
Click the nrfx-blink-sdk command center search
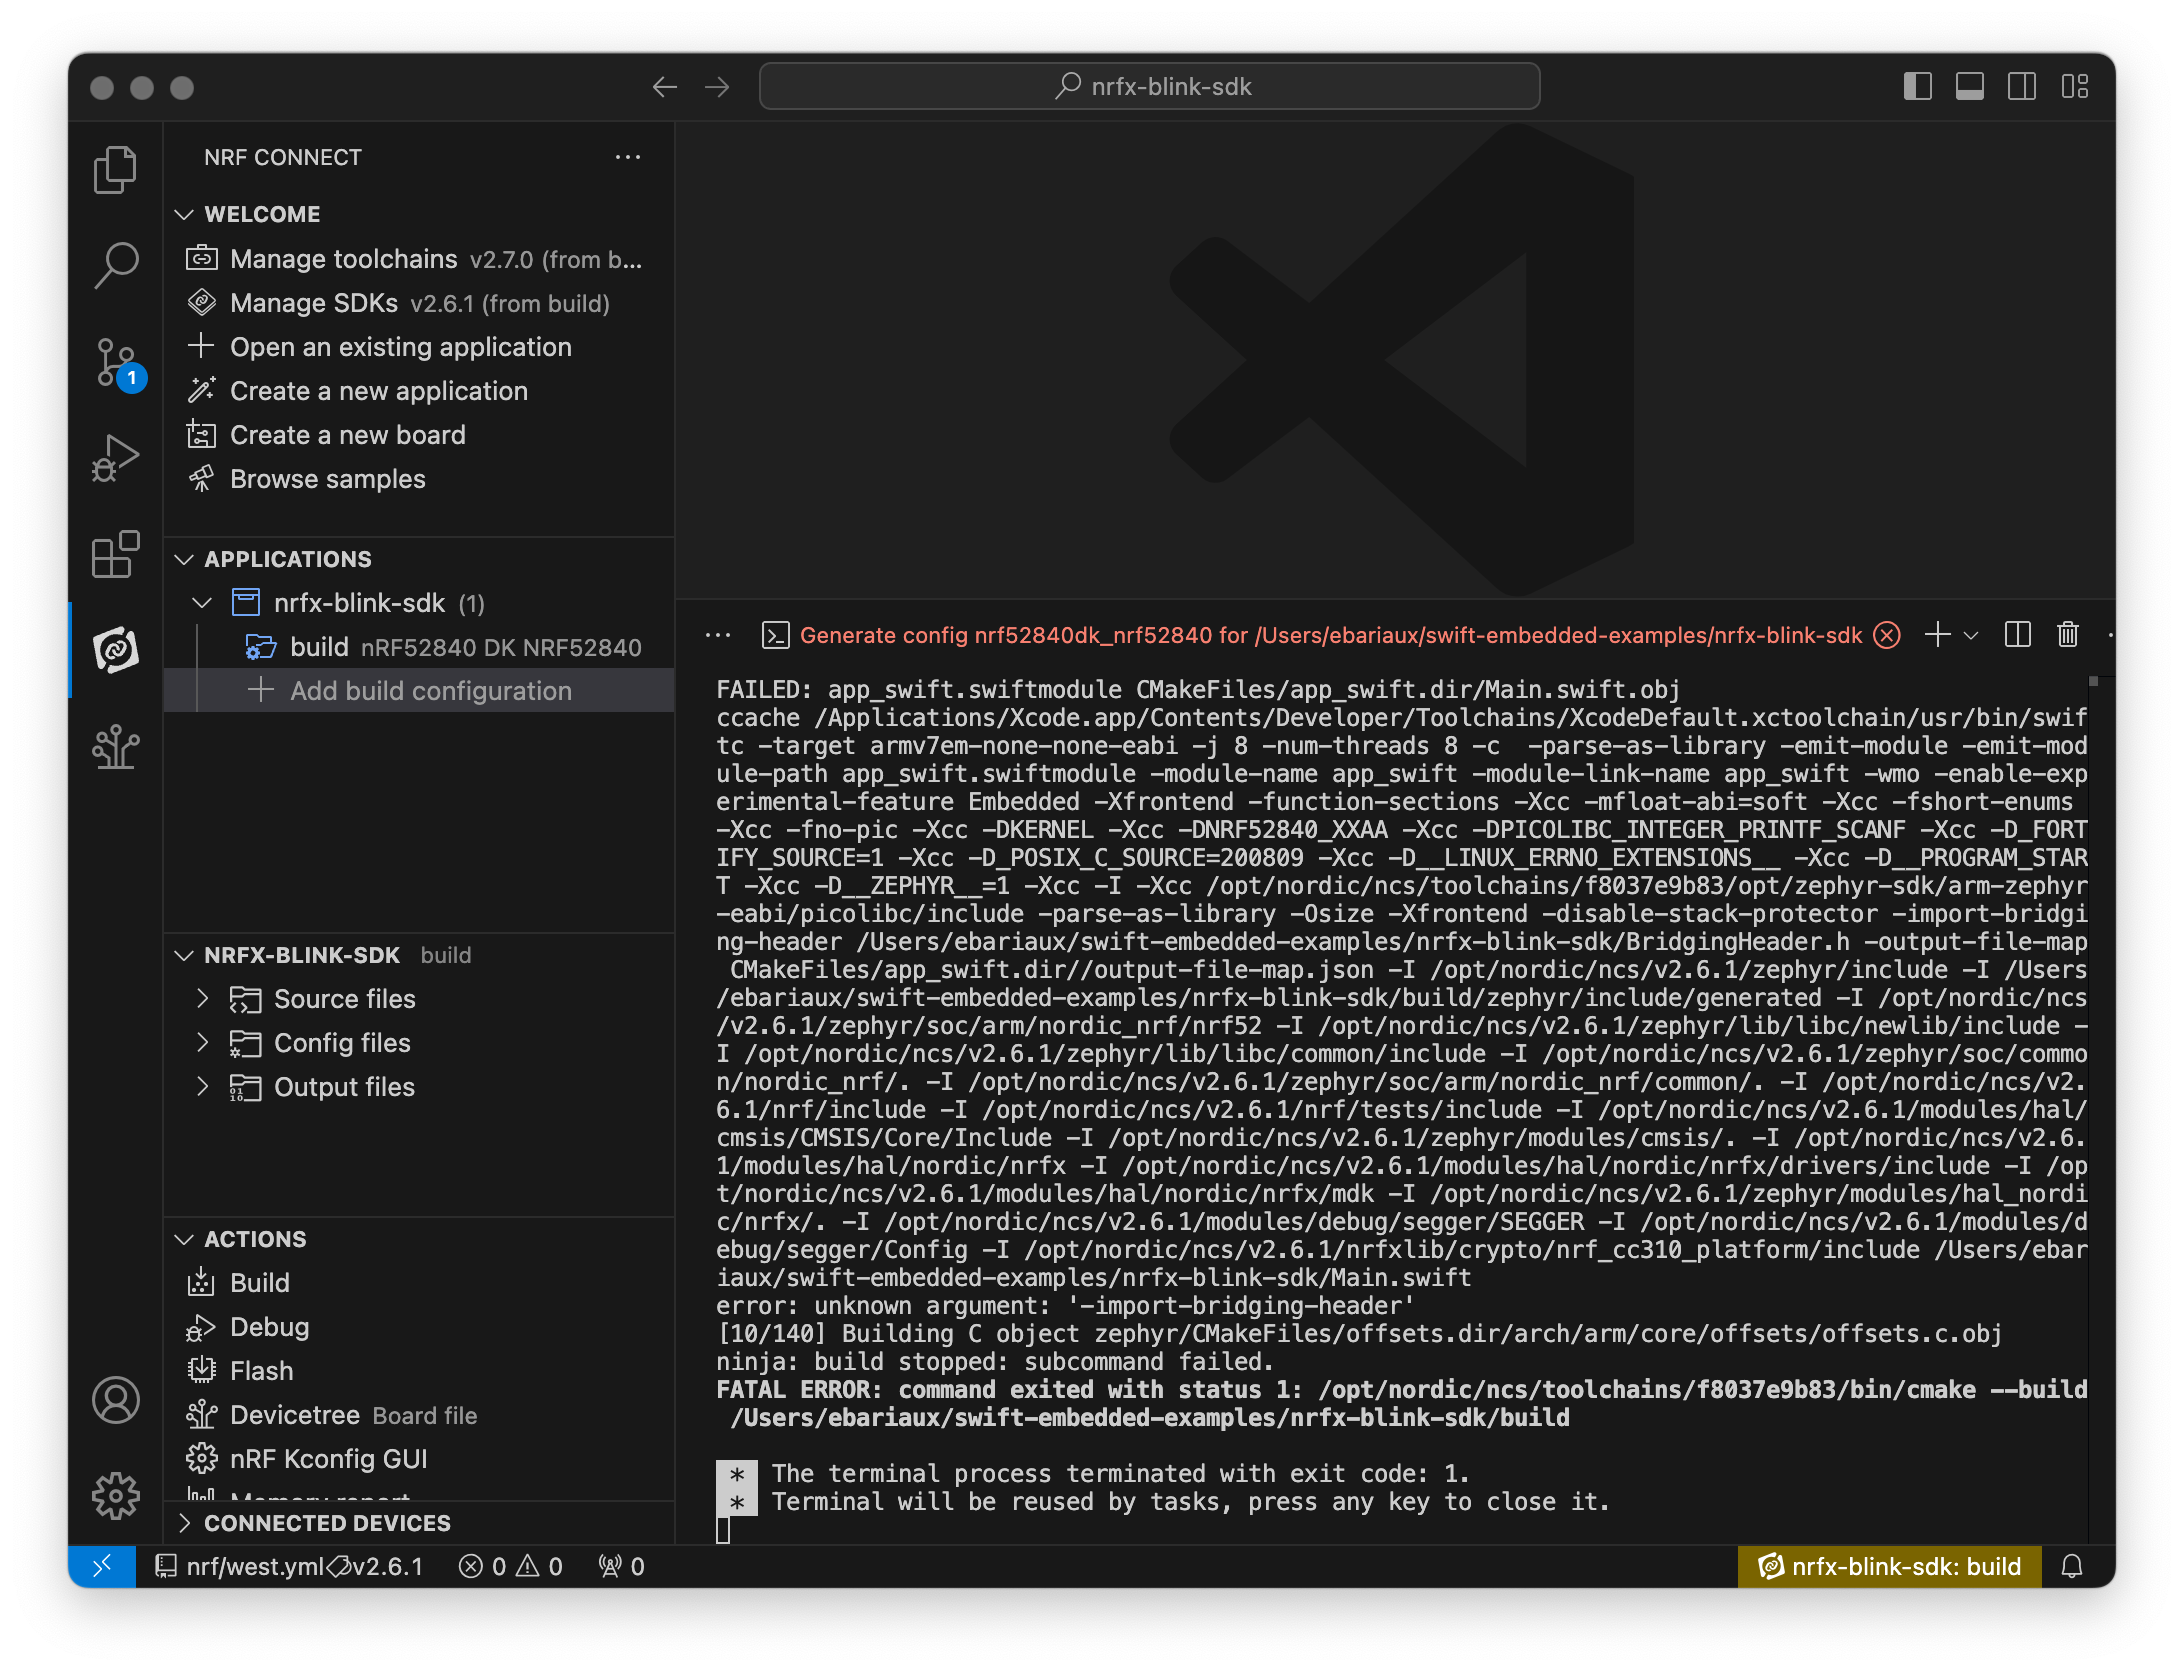click(x=1149, y=87)
